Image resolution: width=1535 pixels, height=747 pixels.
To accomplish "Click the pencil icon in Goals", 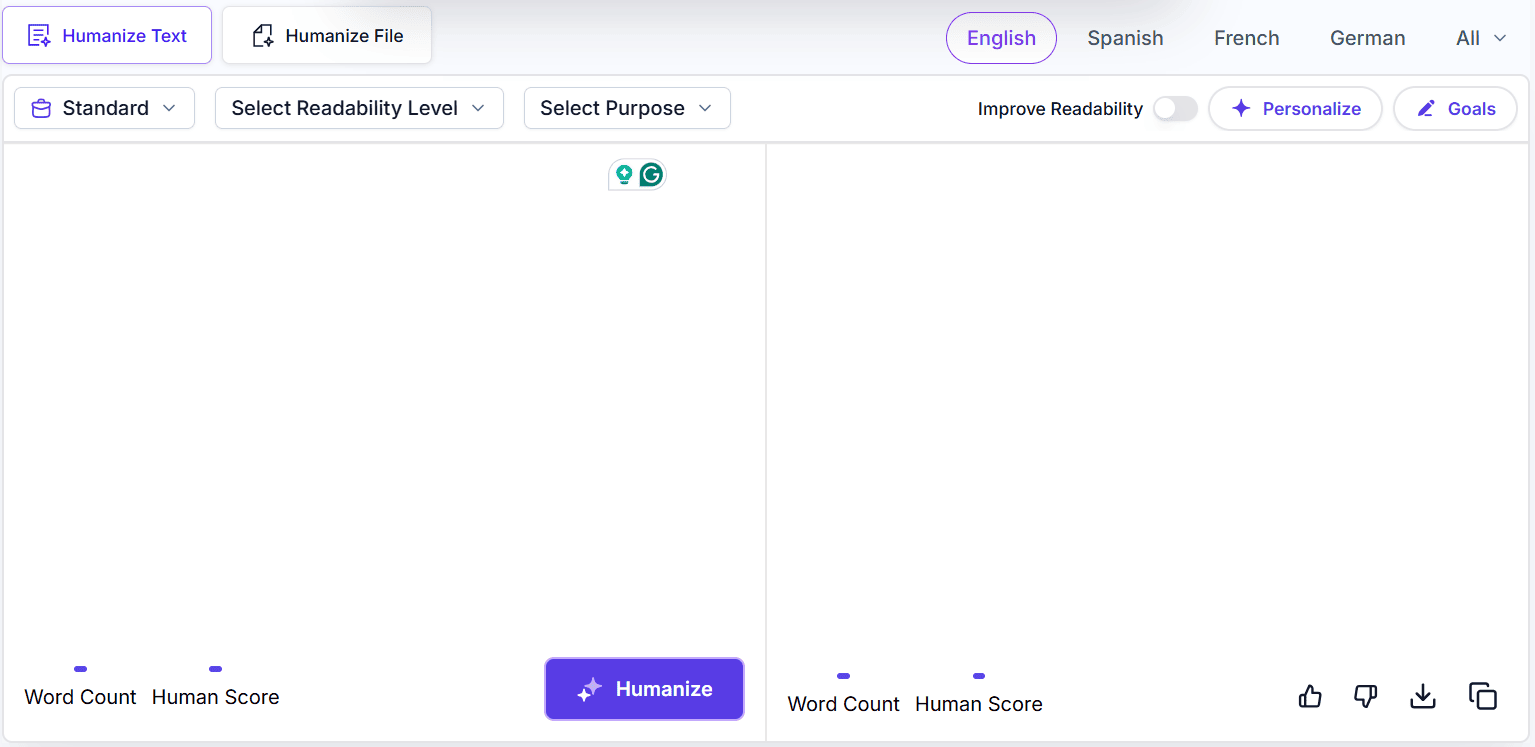I will (1426, 109).
